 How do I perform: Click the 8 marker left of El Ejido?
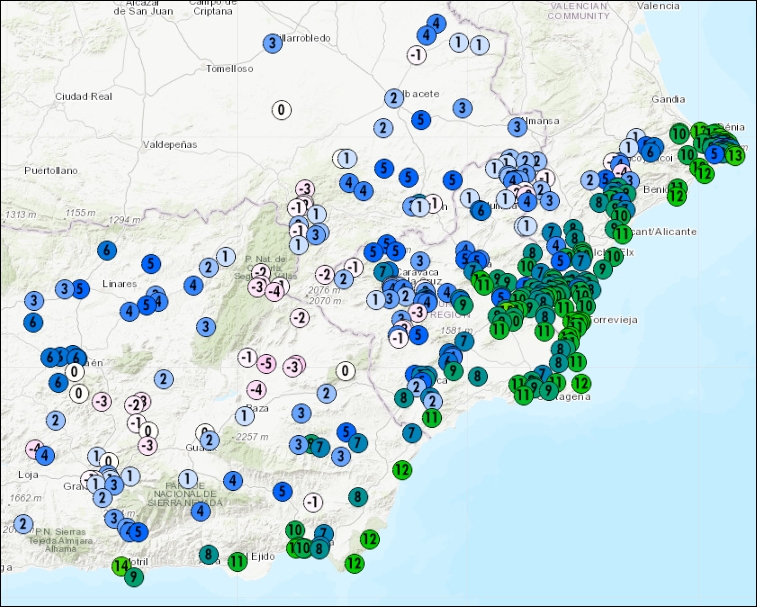pyautogui.click(x=209, y=554)
